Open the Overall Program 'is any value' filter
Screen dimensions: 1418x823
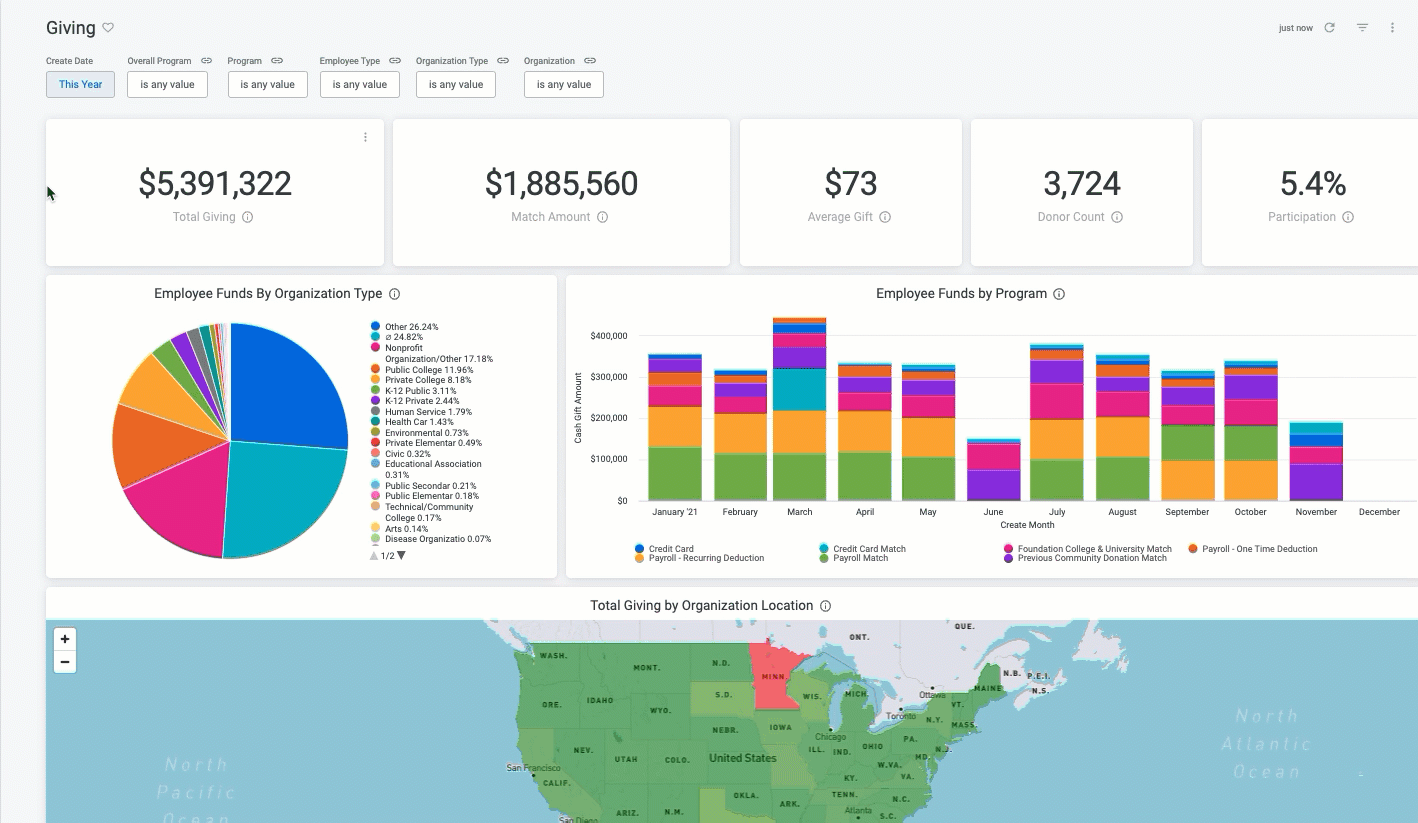(x=167, y=84)
